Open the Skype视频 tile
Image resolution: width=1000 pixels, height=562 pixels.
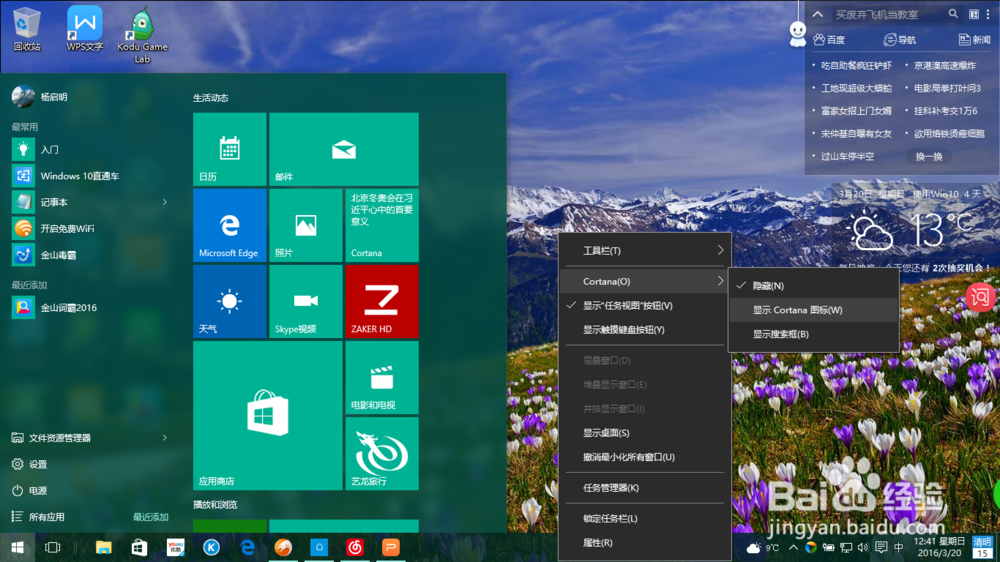[x=305, y=301]
